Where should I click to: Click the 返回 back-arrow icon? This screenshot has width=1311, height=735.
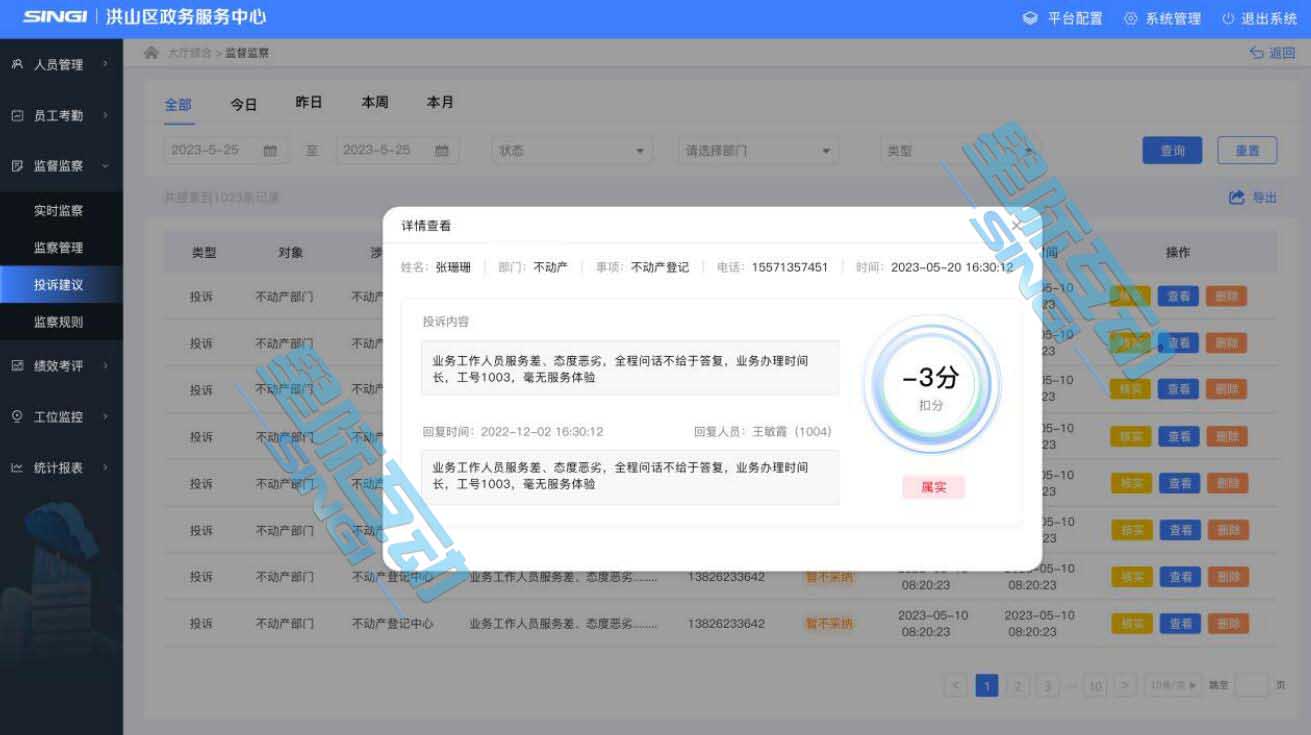tap(1257, 53)
